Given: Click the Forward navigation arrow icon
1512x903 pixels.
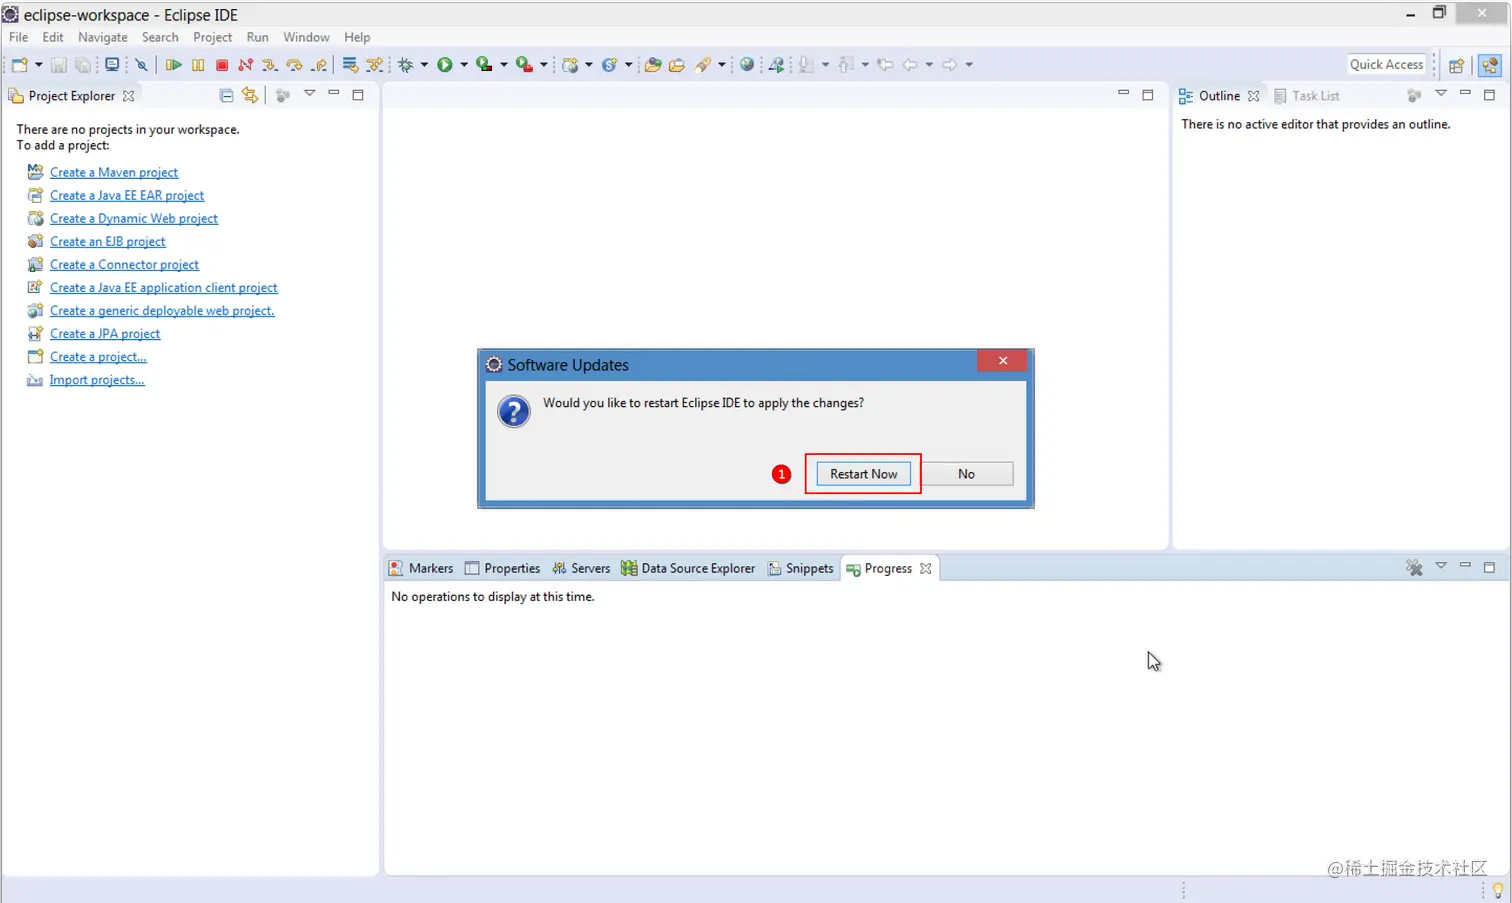Looking at the screenshot, I should pyautogui.click(x=949, y=65).
